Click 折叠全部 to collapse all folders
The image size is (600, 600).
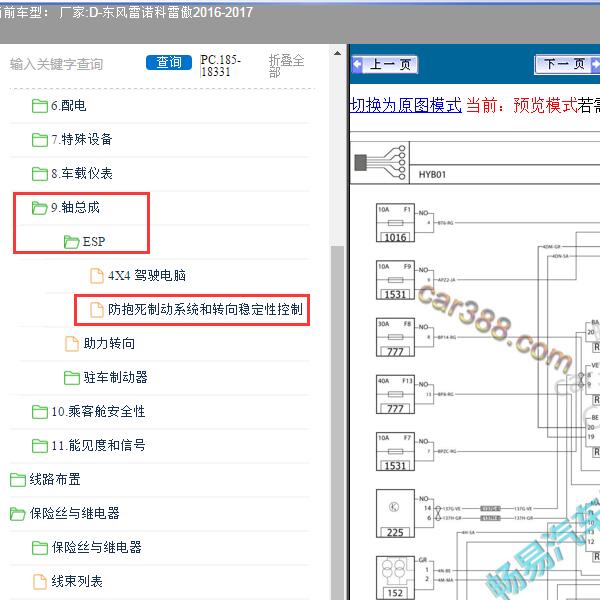[x=286, y=66]
